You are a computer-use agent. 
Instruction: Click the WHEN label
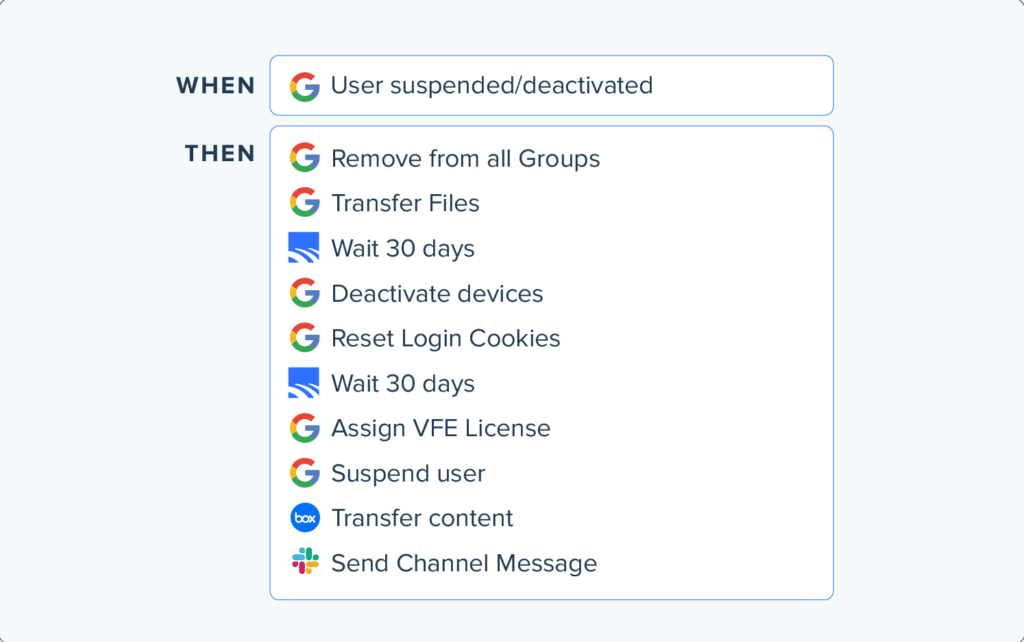point(215,85)
